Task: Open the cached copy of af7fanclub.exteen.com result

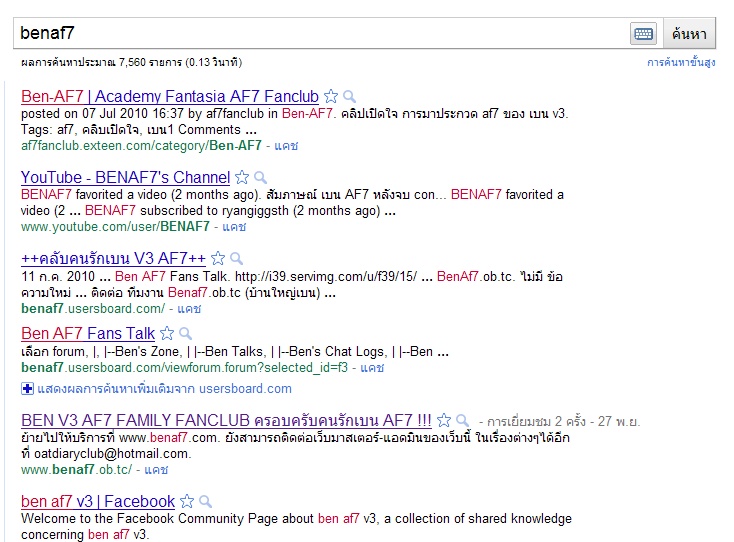Action: point(286,146)
